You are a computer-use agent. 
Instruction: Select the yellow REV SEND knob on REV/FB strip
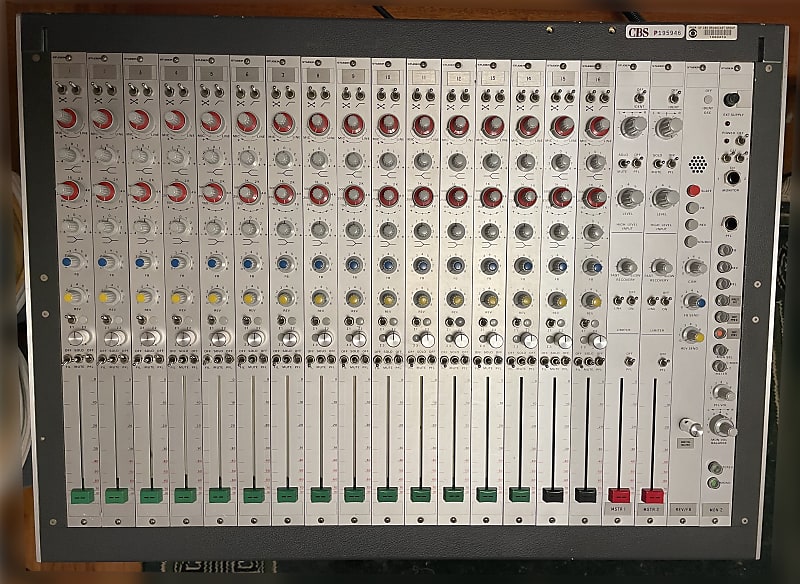691,335
